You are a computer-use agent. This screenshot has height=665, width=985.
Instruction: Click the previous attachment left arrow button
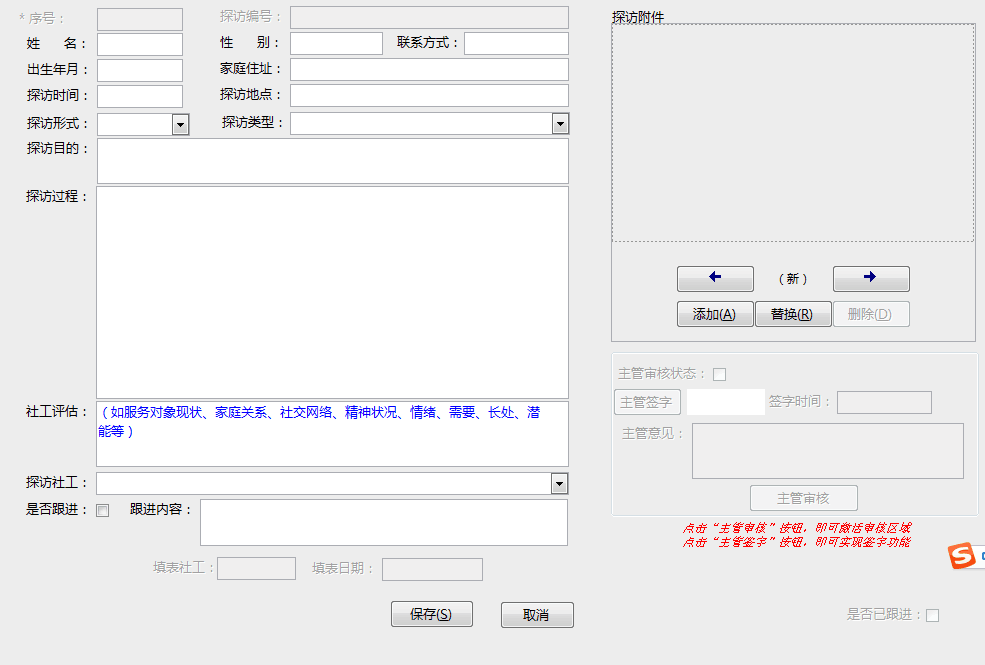(715, 278)
